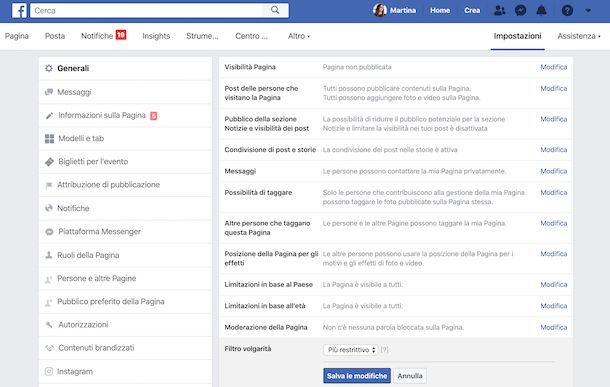Image resolution: width=610 pixels, height=387 pixels.
Task: Click Modifica for Post delle persone che visitano
Action: pos(554,88)
